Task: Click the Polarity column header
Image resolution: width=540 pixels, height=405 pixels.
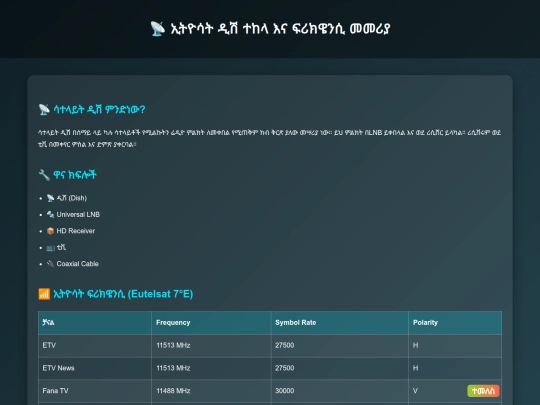Action: point(455,323)
